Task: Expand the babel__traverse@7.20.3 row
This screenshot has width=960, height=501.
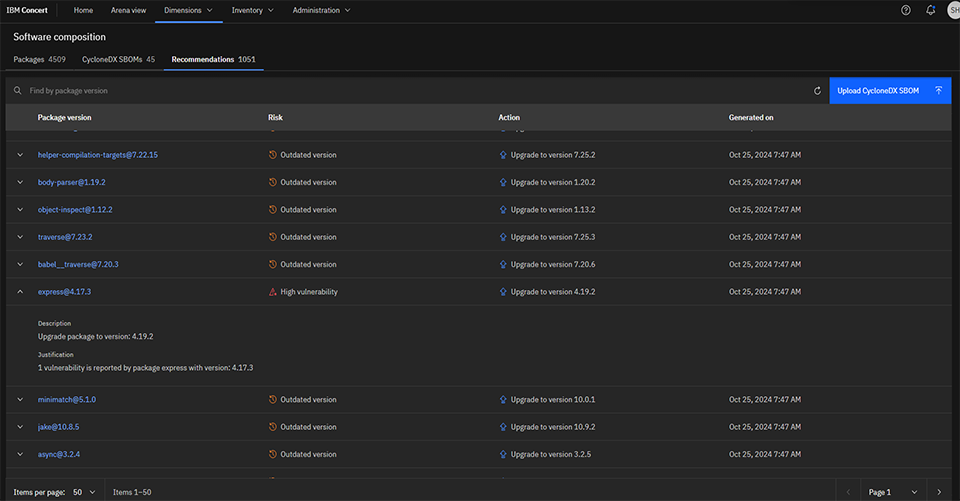Action: (x=20, y=265)
